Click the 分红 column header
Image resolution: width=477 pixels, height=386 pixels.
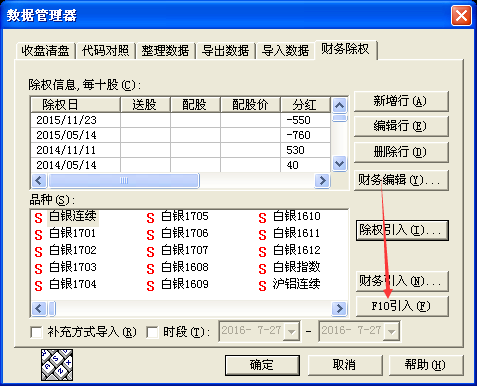[306, 105]
